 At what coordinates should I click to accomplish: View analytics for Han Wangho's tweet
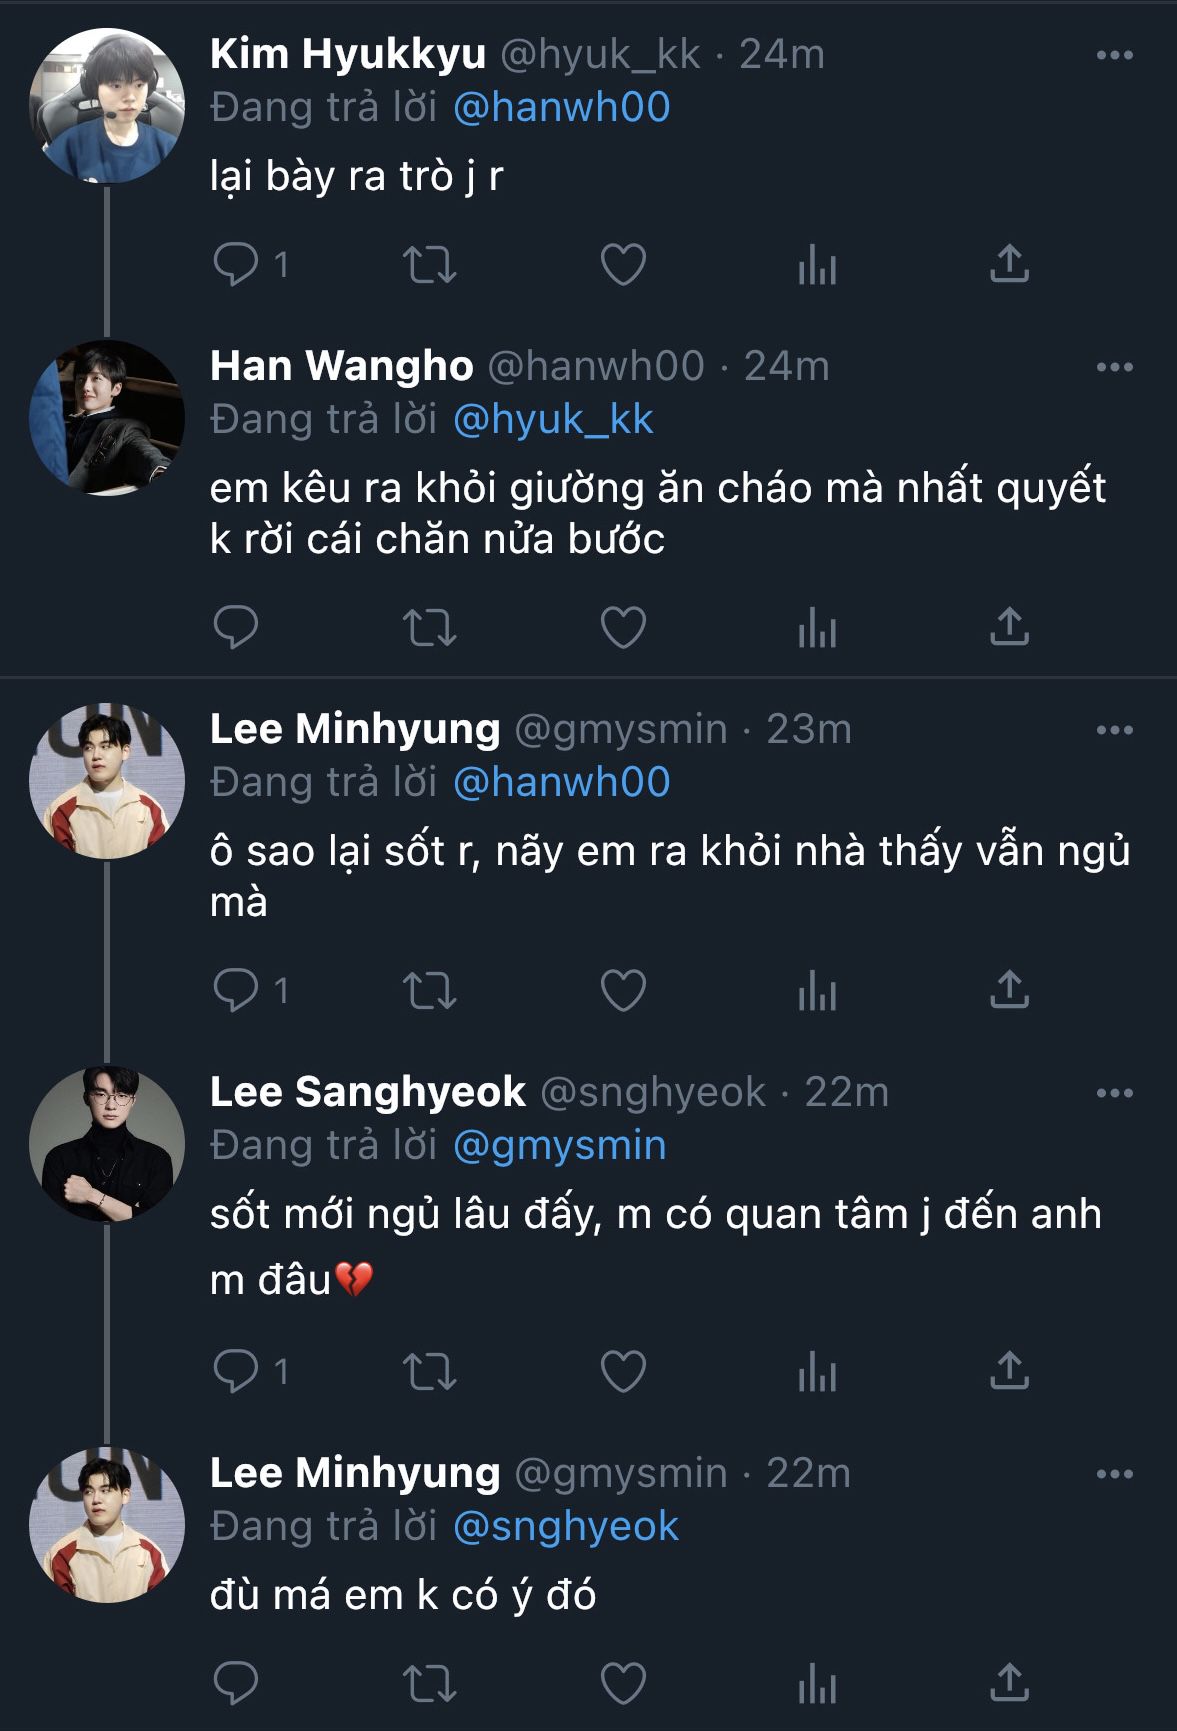[x=817, y=628]
